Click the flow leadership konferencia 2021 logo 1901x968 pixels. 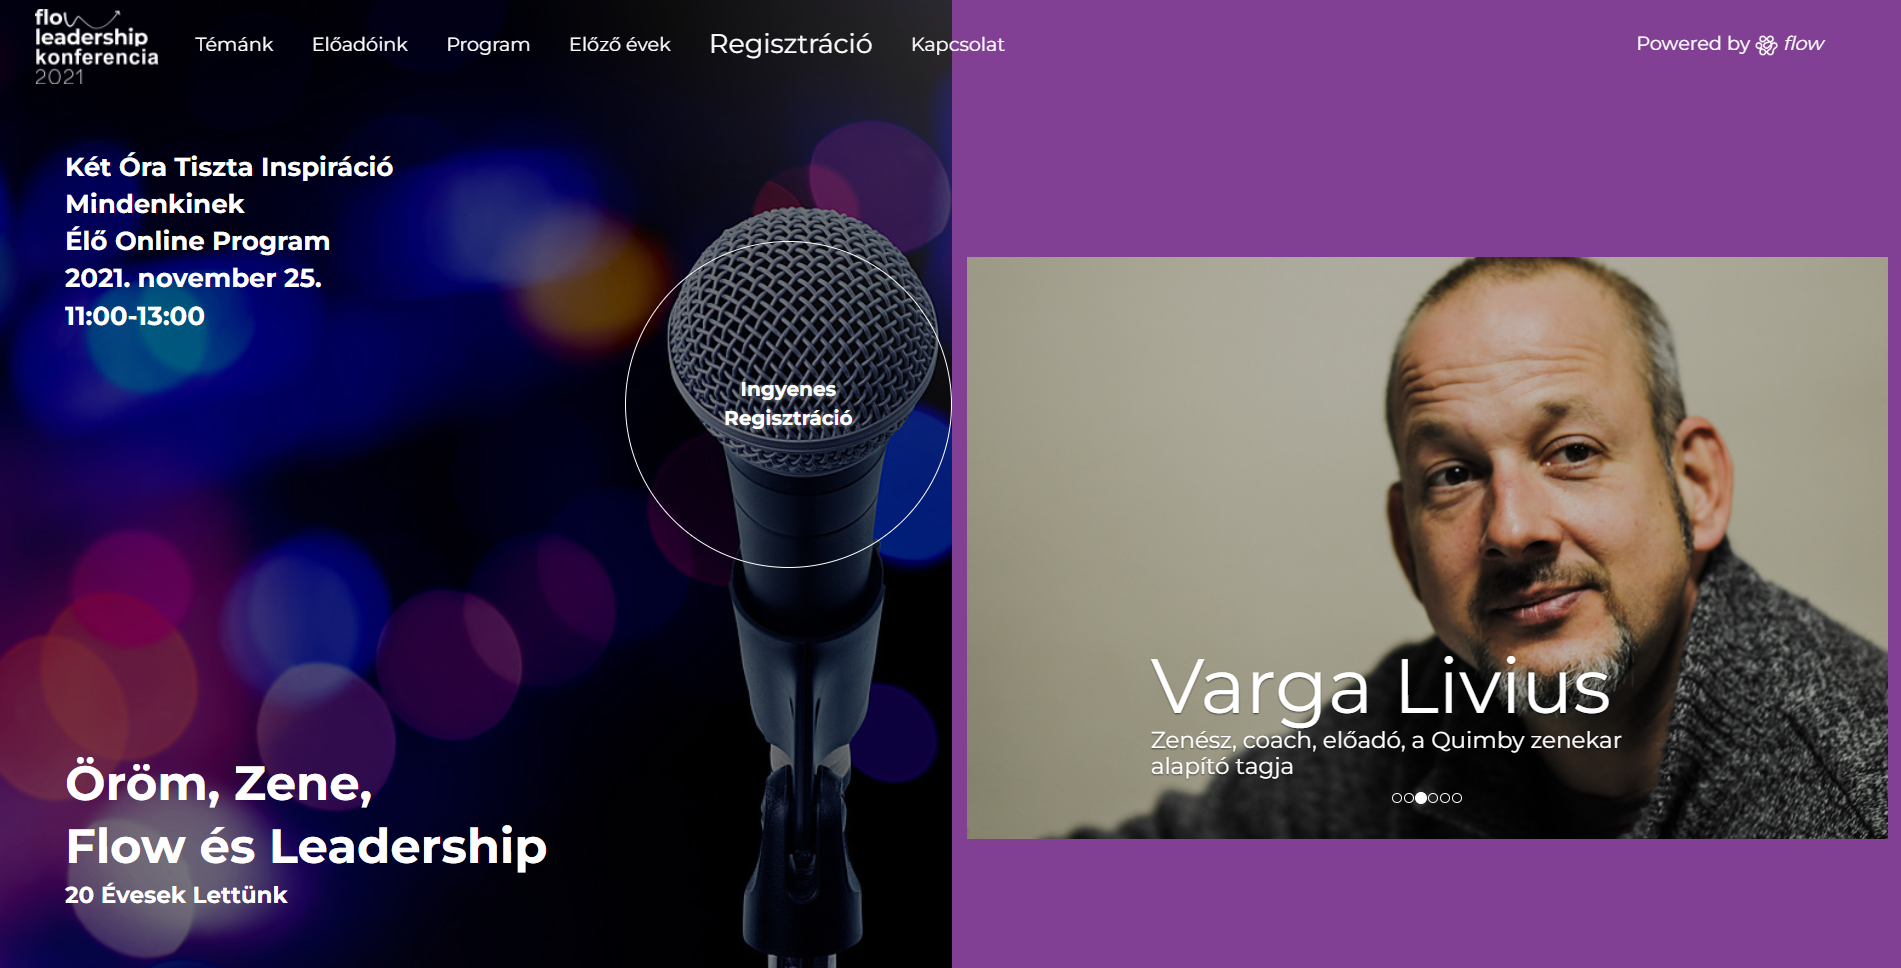96,47
